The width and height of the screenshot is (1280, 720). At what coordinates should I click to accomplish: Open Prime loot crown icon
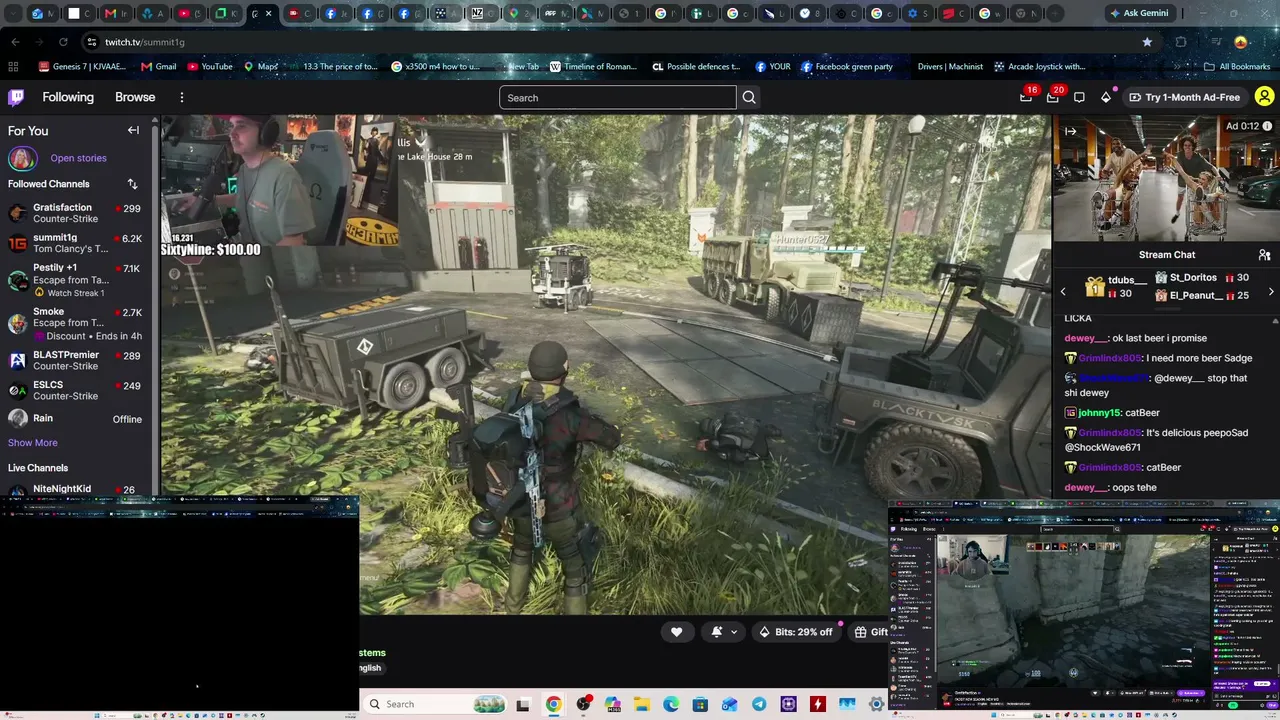(x=1026, y=97)
